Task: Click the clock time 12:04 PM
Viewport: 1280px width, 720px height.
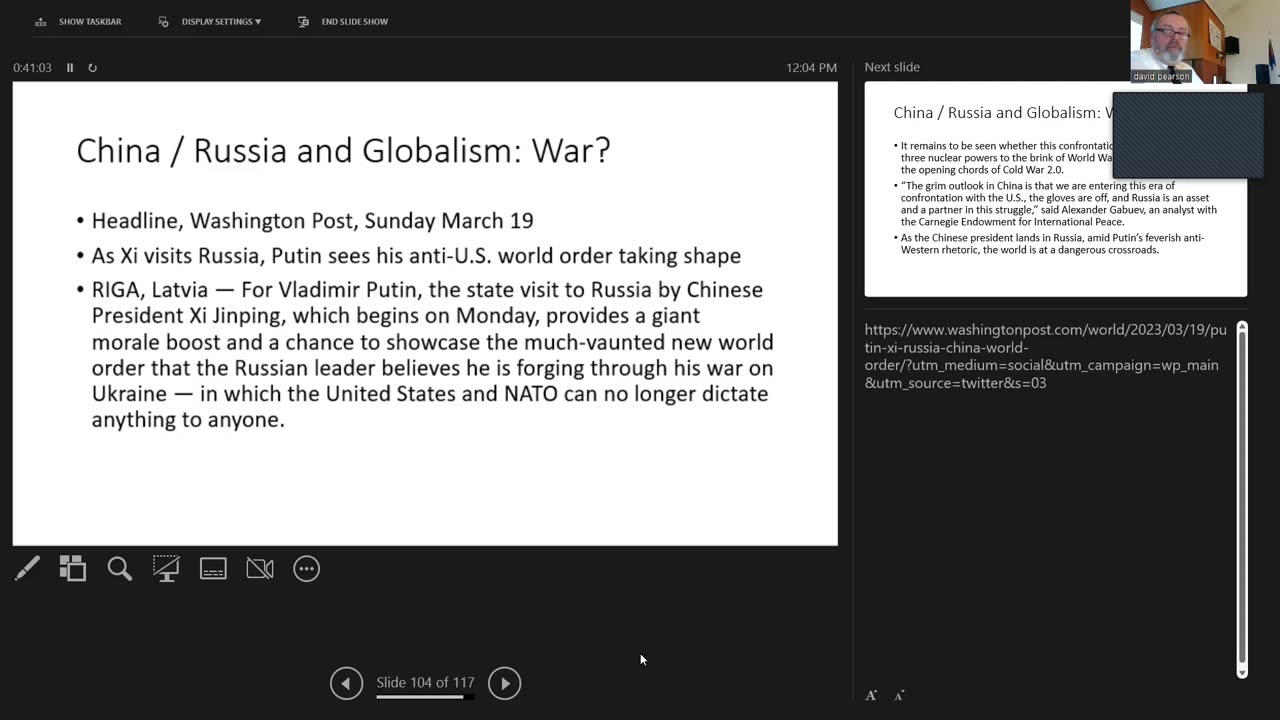Action: pyautogui.click(x=811, y=68)
